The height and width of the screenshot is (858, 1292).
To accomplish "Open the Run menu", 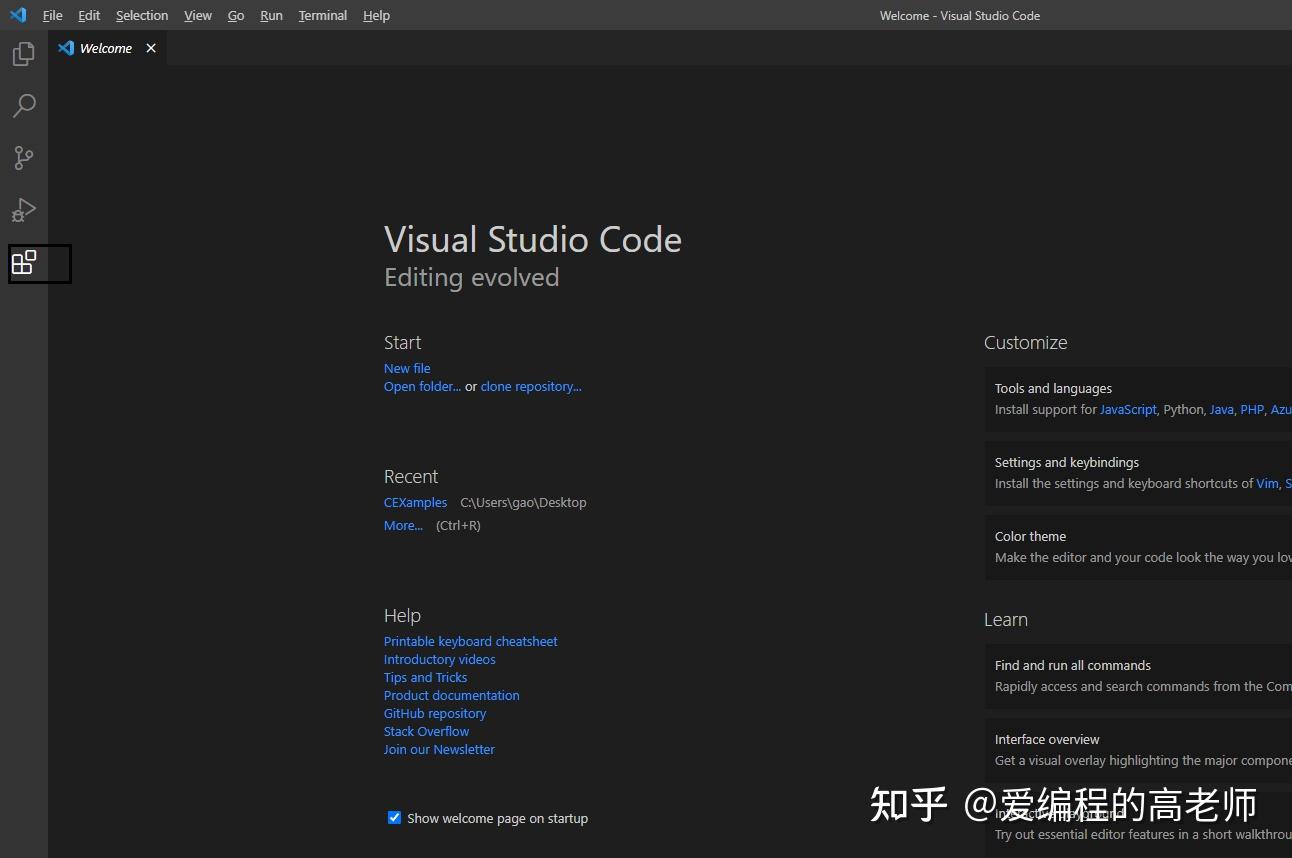I will 271,15.
